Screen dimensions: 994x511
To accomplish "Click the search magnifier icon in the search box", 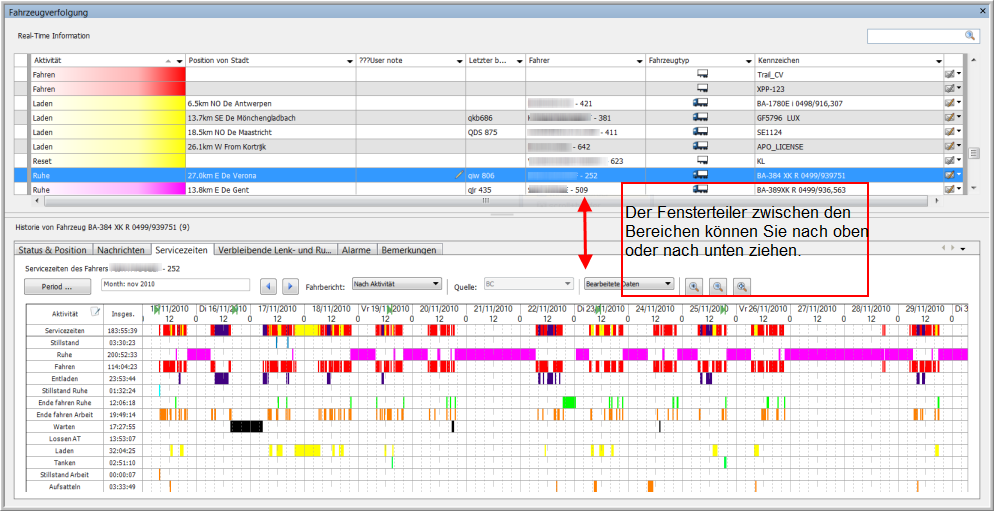I will pyautogui.click(x=969, y=35).
